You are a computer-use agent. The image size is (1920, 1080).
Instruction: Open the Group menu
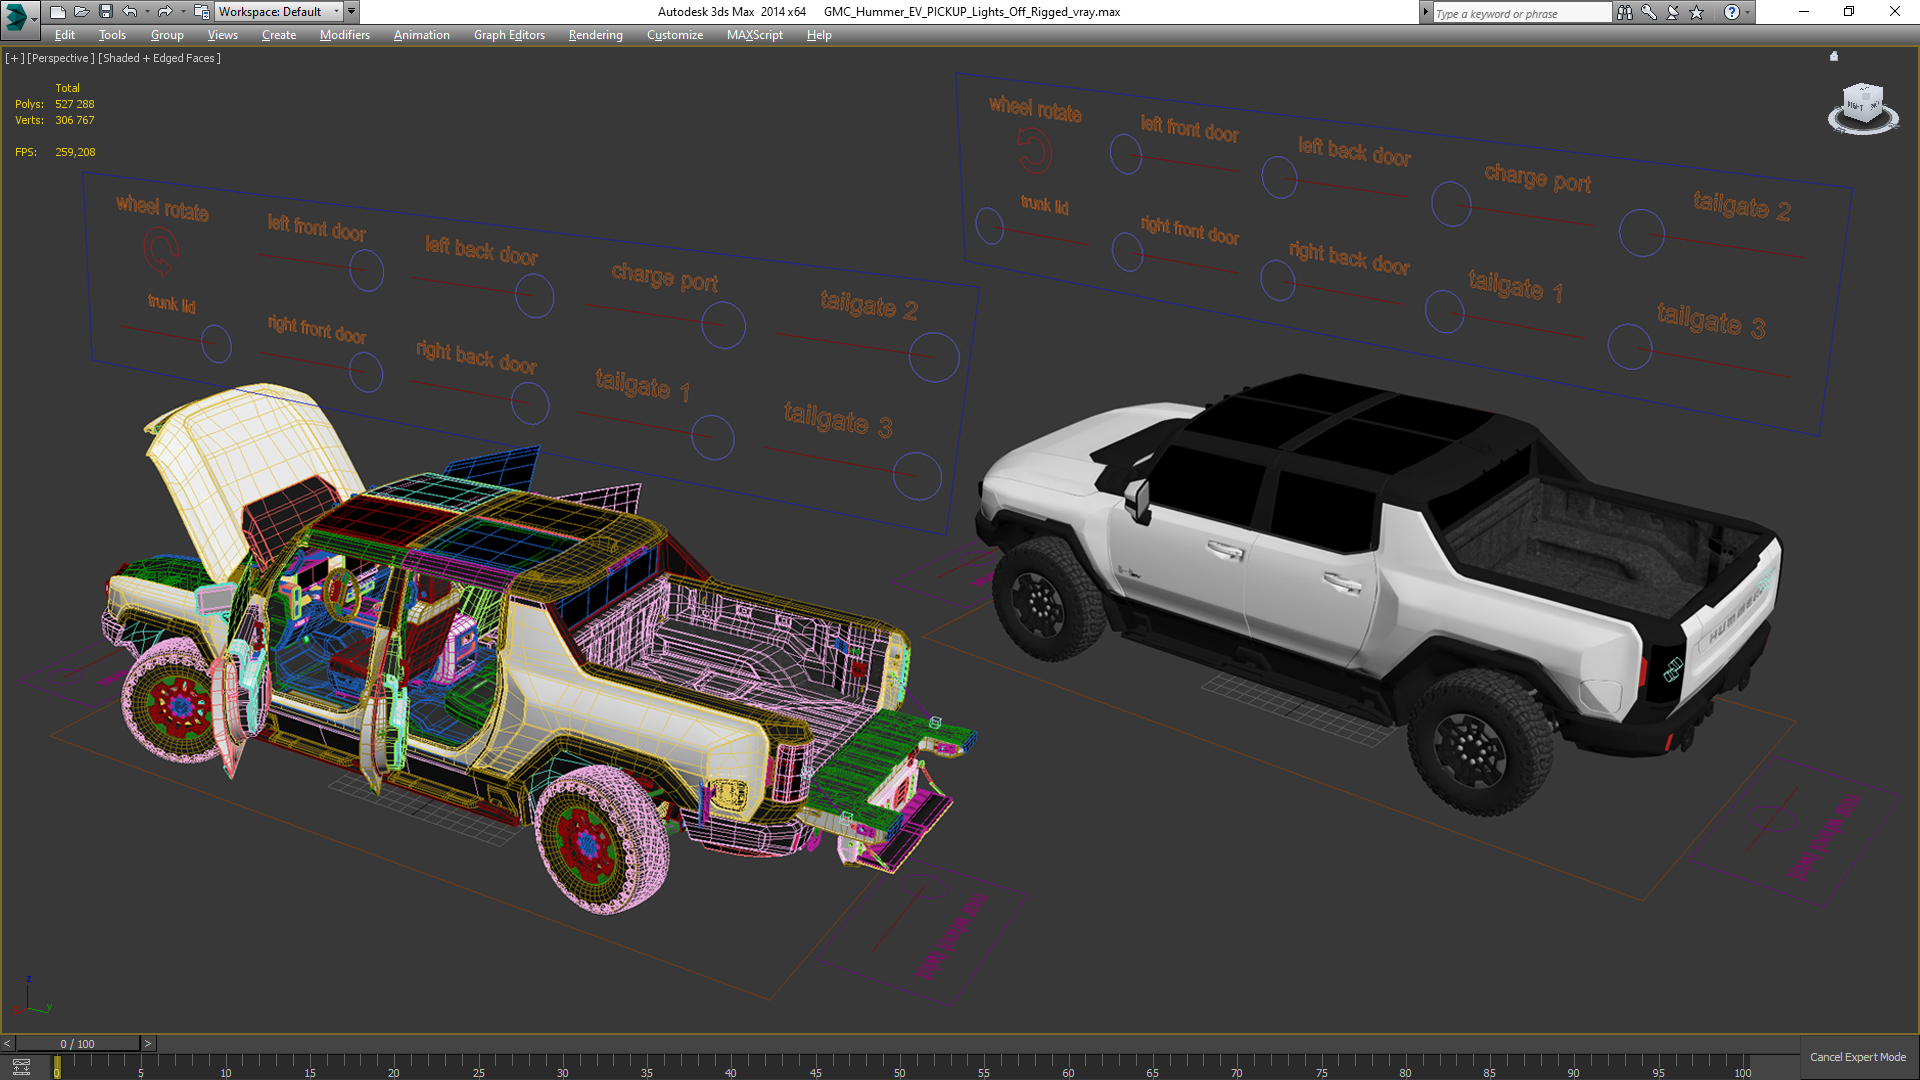pyautogui.click(x=167, y=35)
